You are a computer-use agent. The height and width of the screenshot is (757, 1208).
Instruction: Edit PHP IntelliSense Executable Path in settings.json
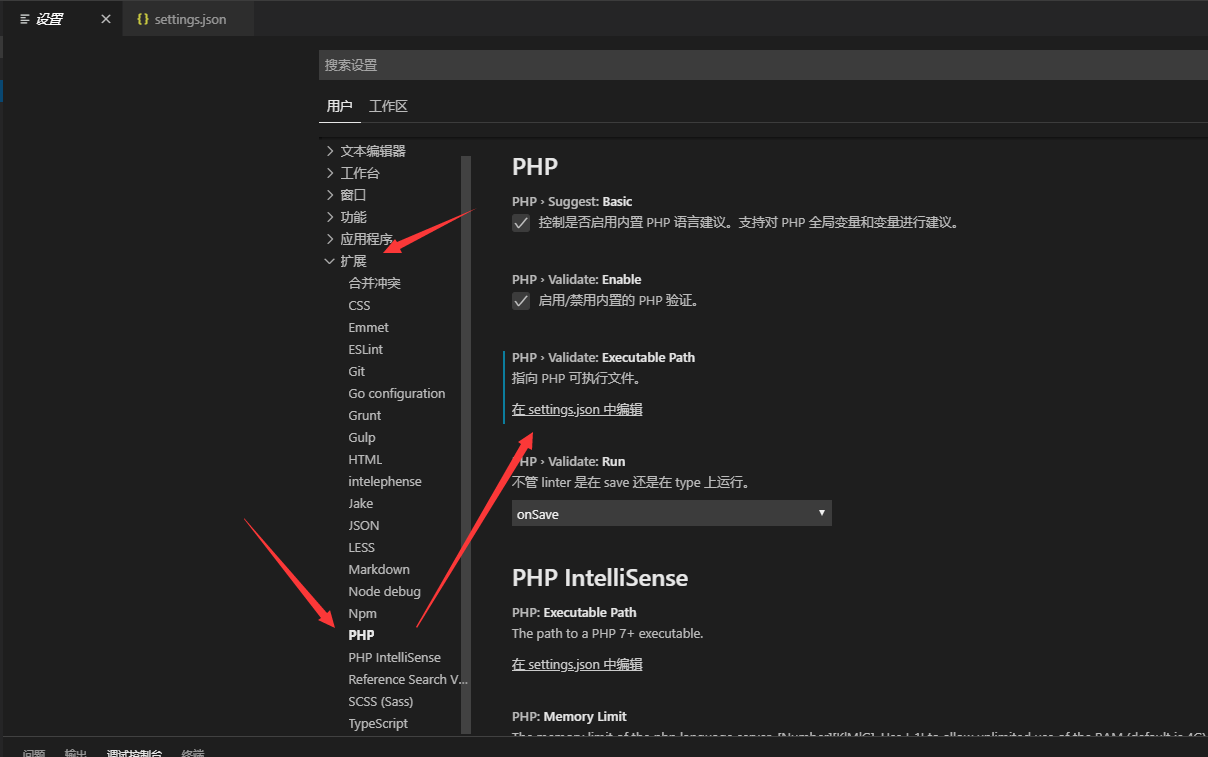tap(577, 664)
